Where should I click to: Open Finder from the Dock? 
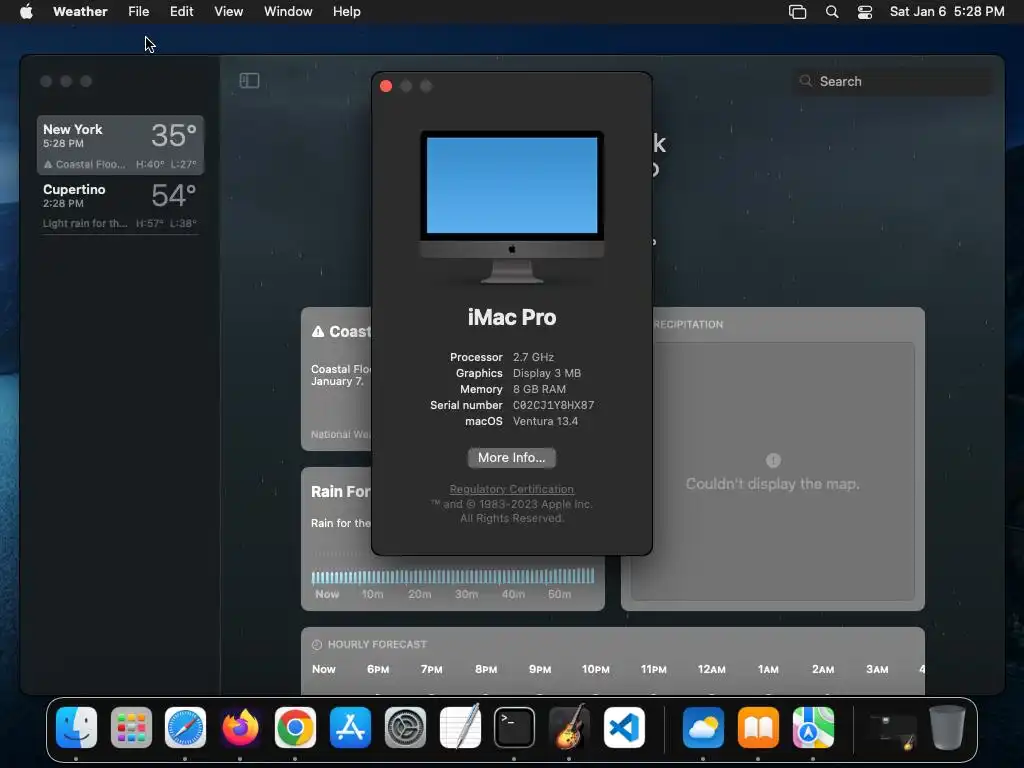point(76,728)
